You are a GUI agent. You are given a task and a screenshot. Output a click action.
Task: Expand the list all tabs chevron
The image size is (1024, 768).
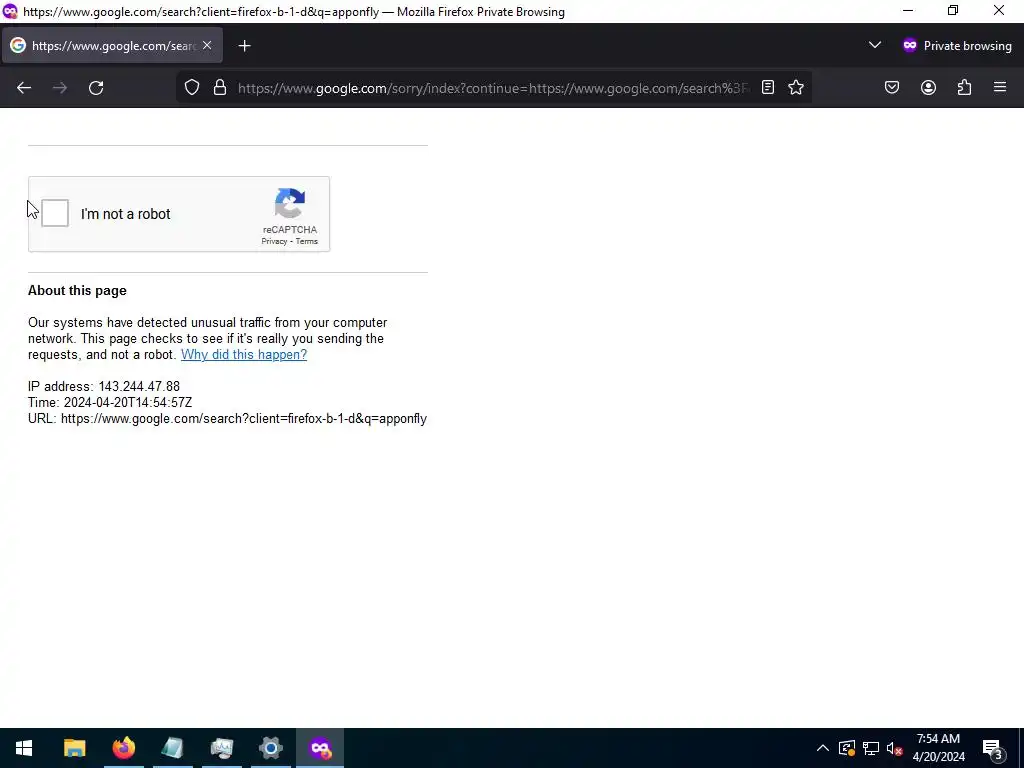874,45
